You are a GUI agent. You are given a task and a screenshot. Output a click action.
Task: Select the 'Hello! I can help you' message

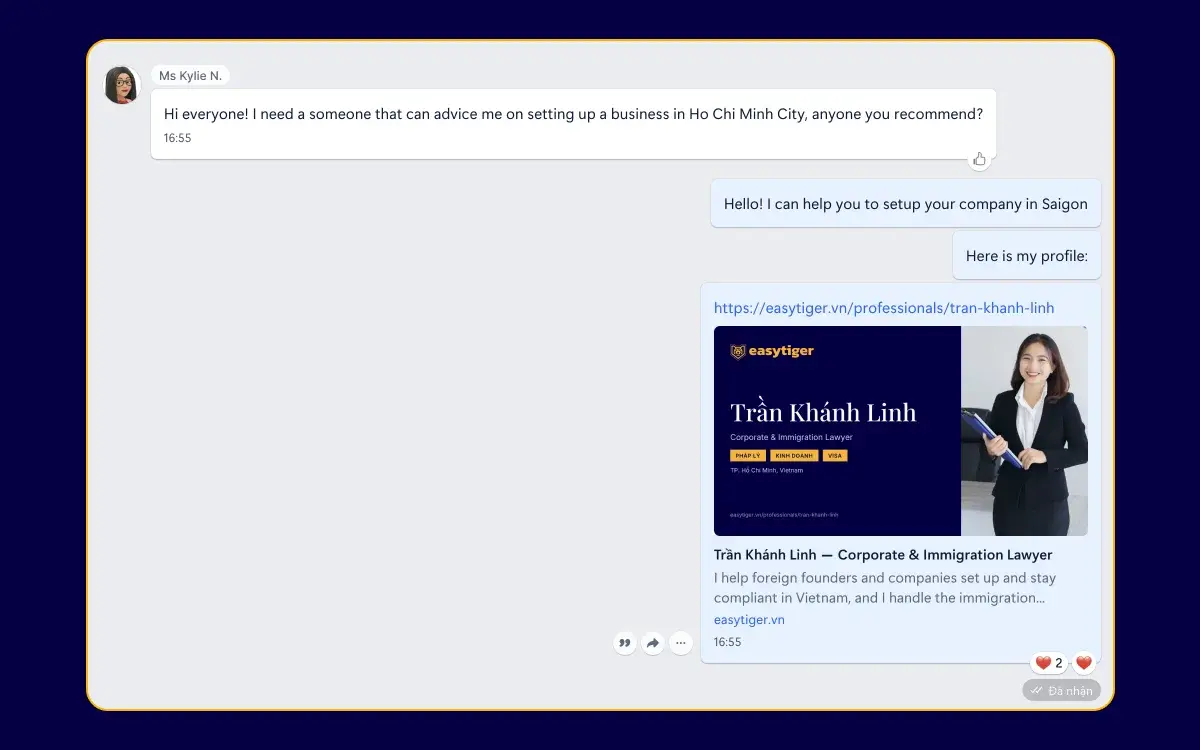906,204
